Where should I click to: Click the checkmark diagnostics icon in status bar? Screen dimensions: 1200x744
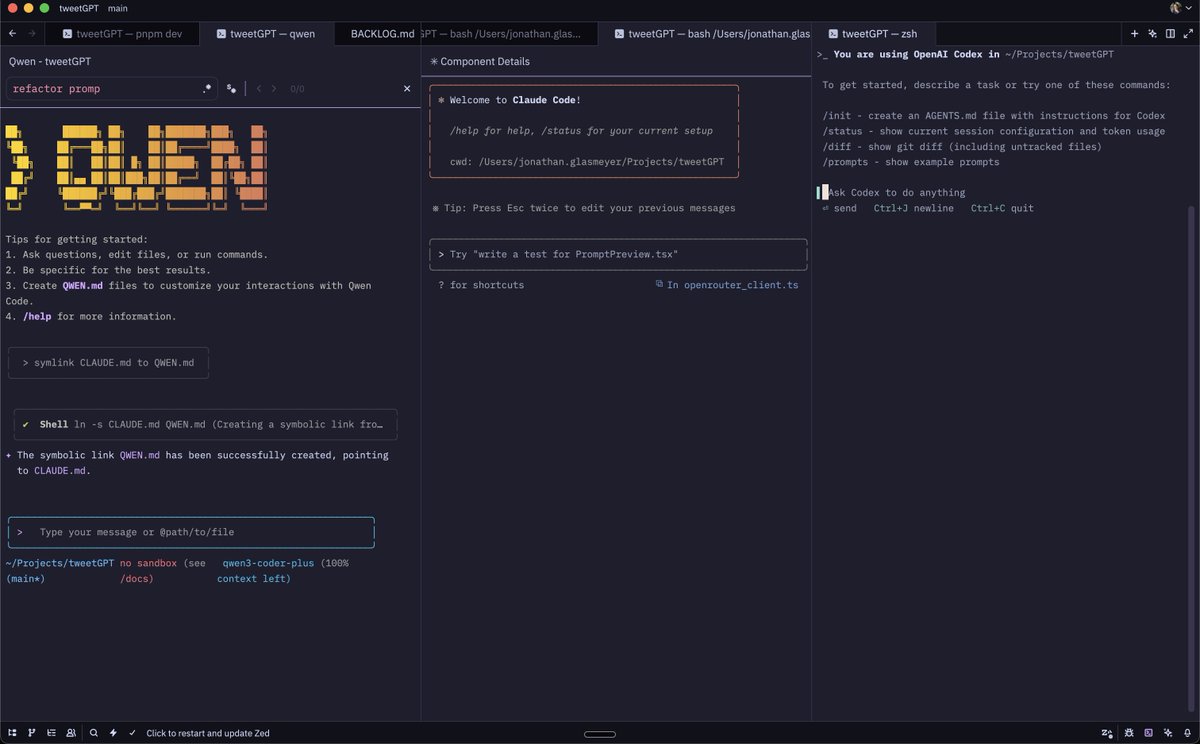[x=132, y=733]
